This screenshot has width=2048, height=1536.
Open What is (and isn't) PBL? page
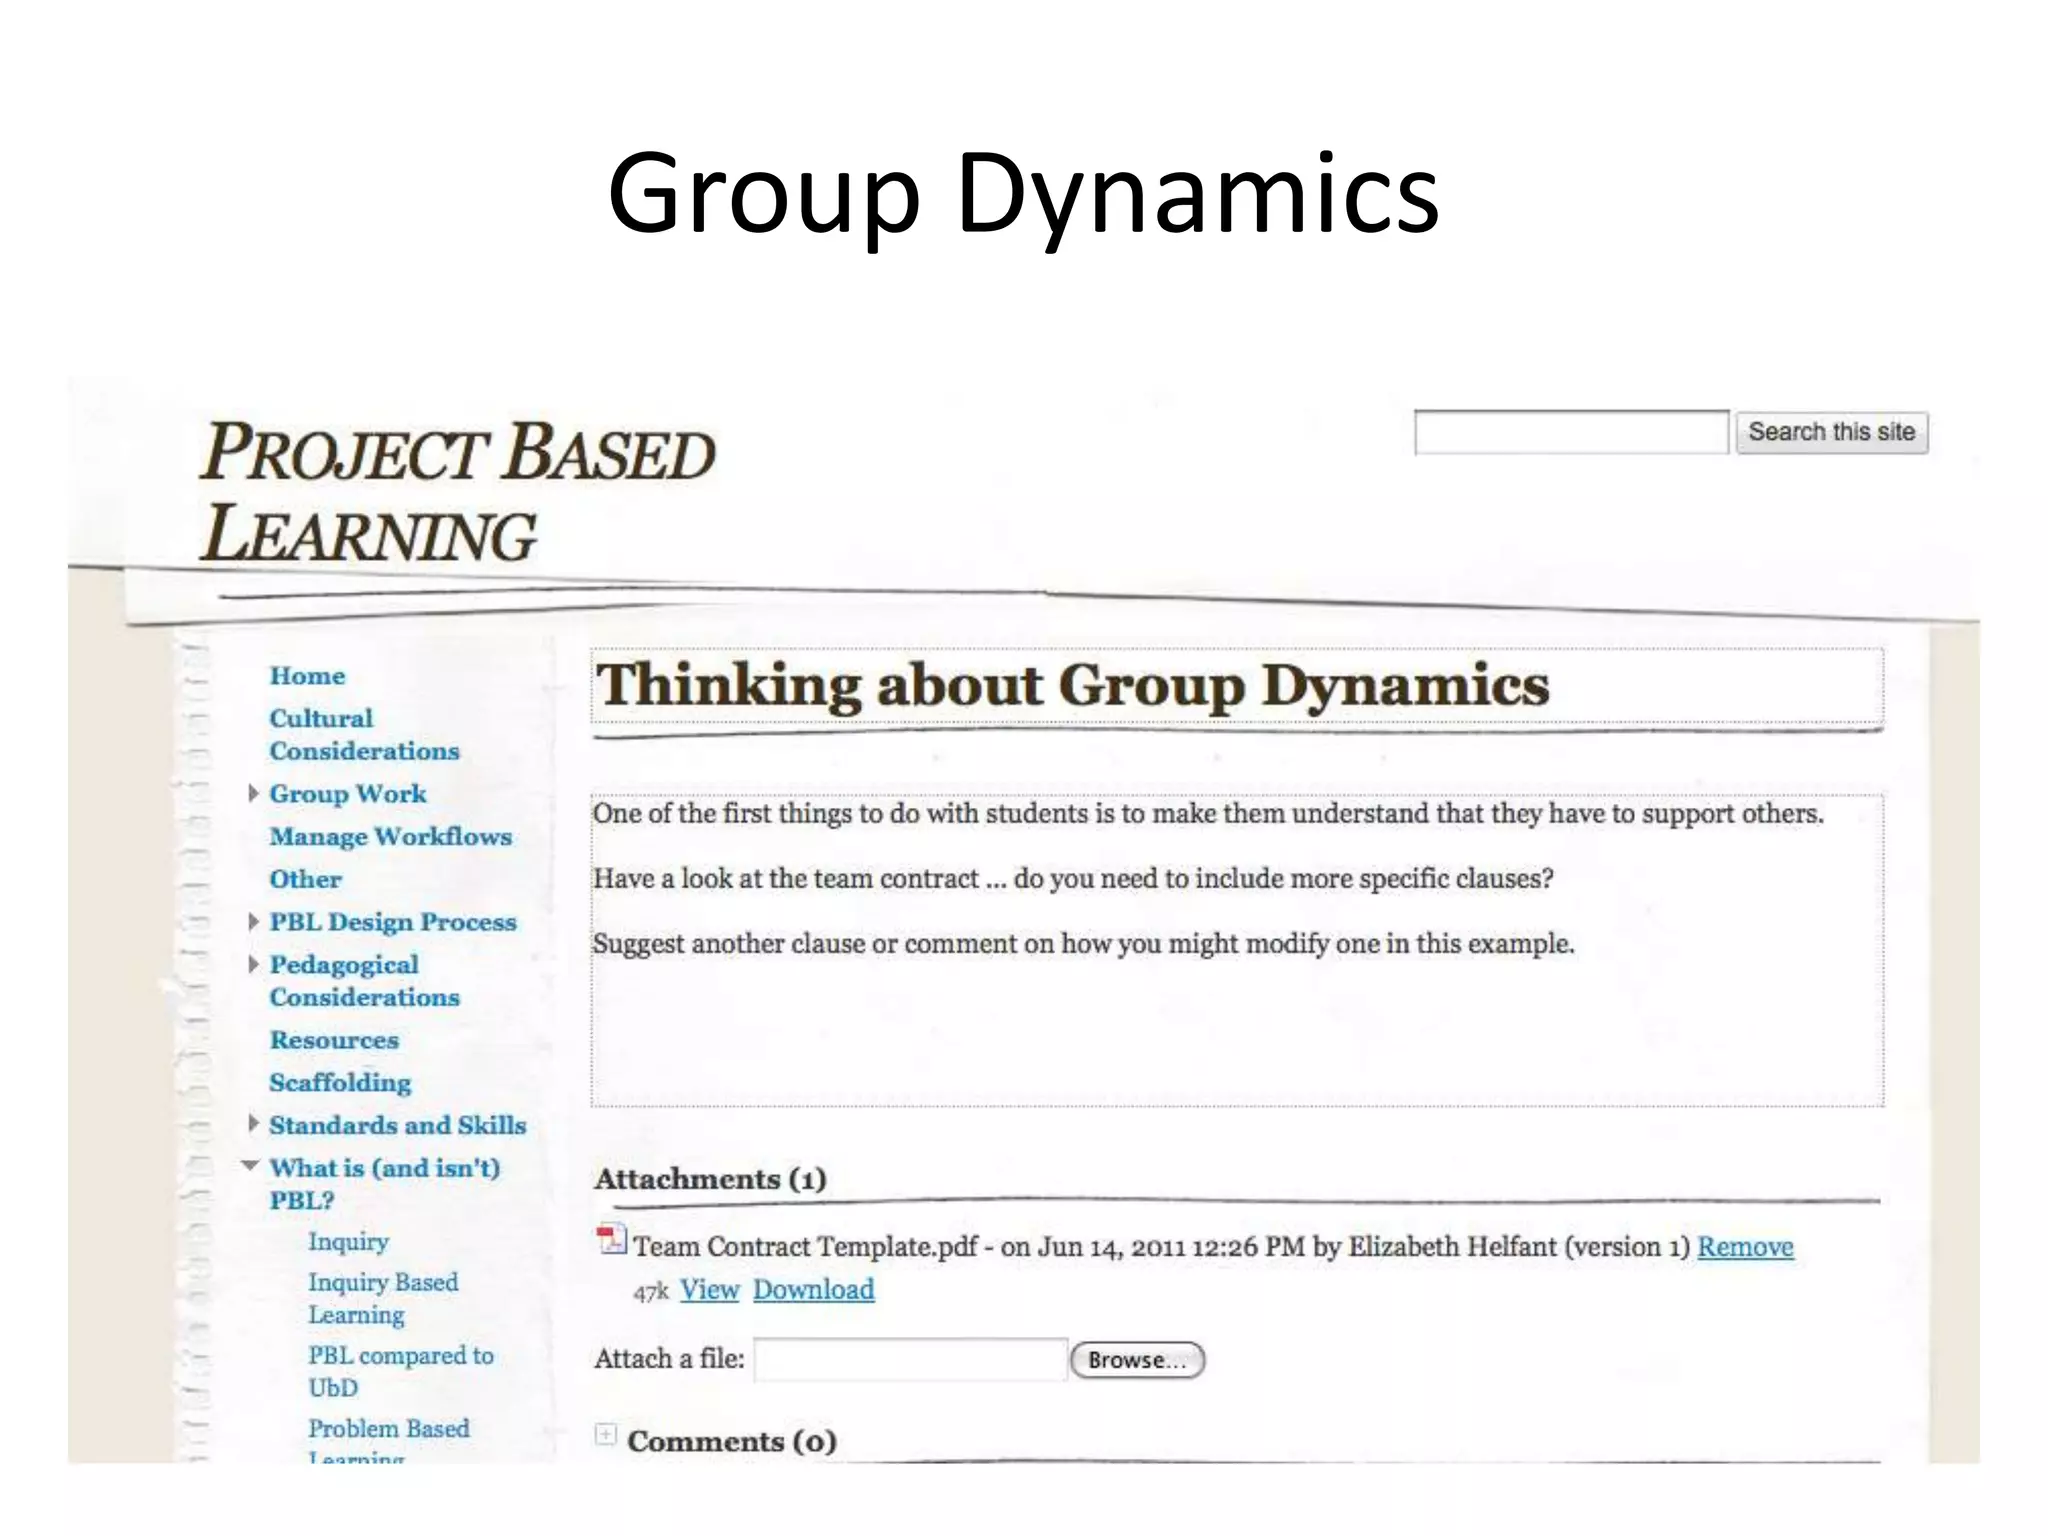(384, 1184)
